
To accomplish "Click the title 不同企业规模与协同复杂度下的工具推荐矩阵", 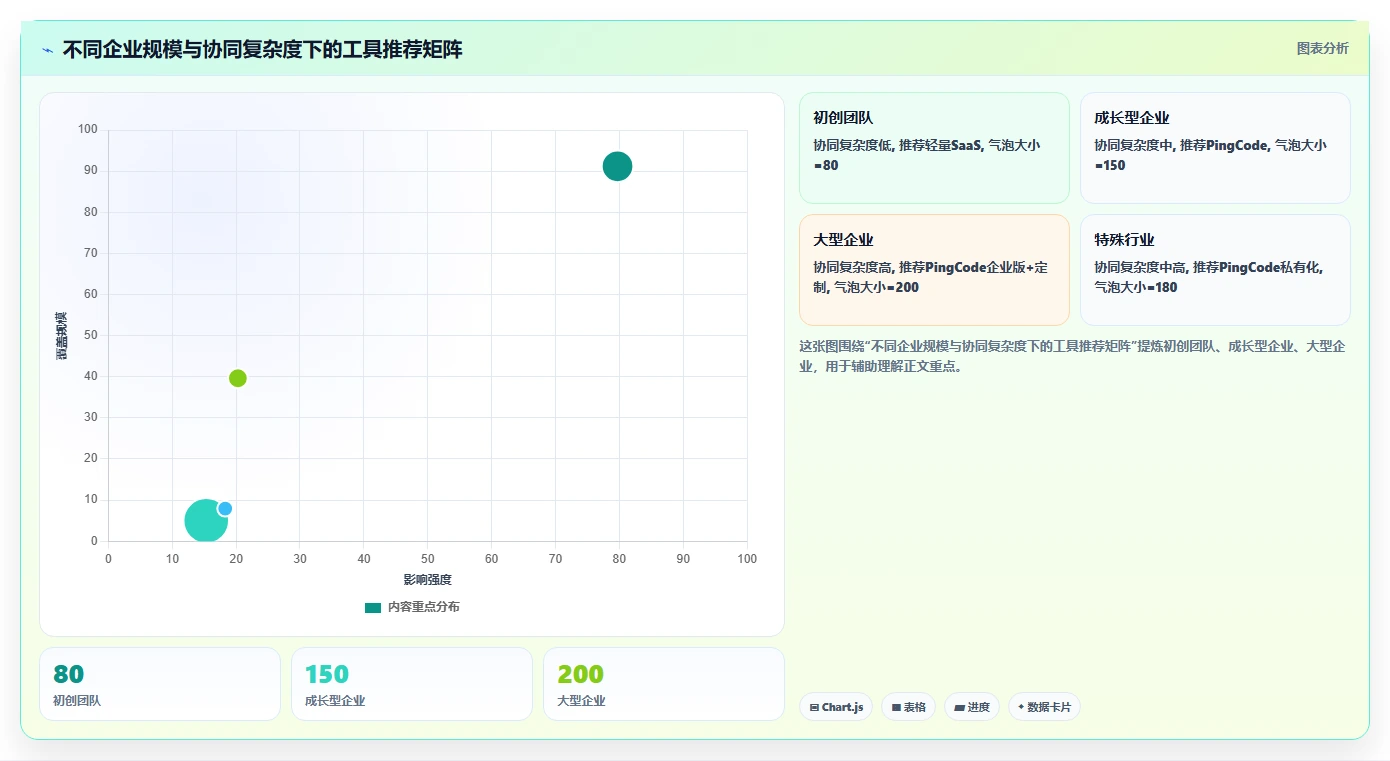I will pos(262,49).
